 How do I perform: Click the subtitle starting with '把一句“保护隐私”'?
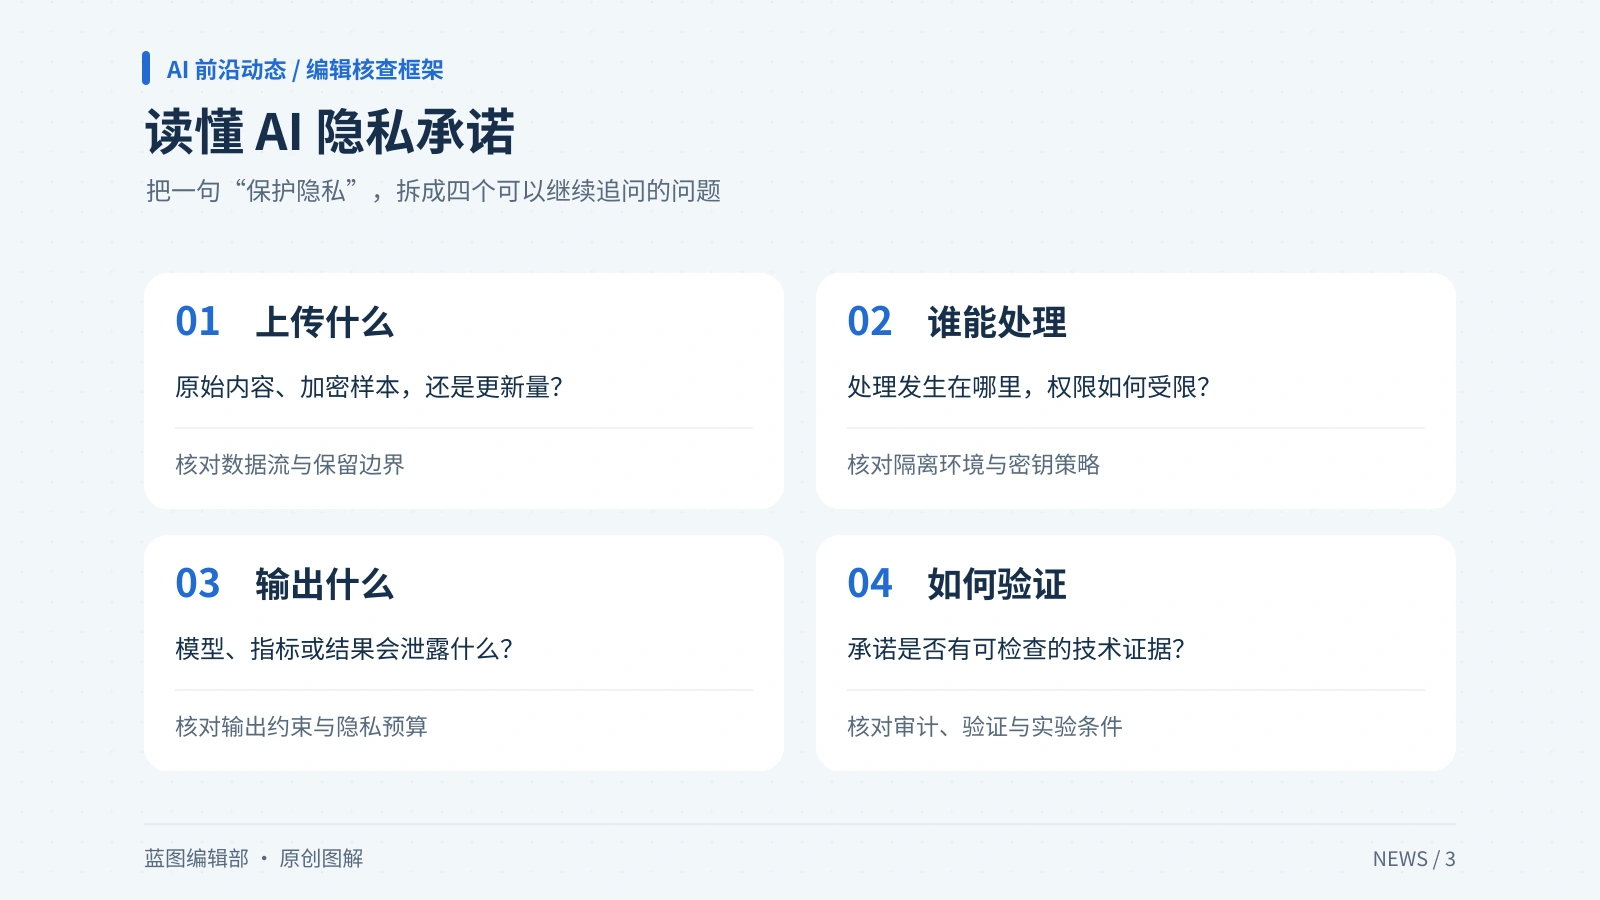point(433,191)
